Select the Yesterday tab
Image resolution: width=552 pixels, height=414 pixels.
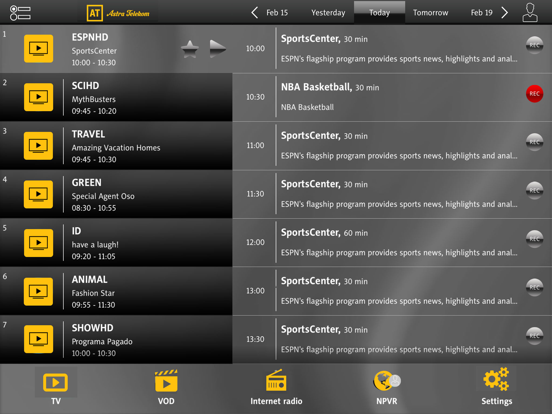328,13
